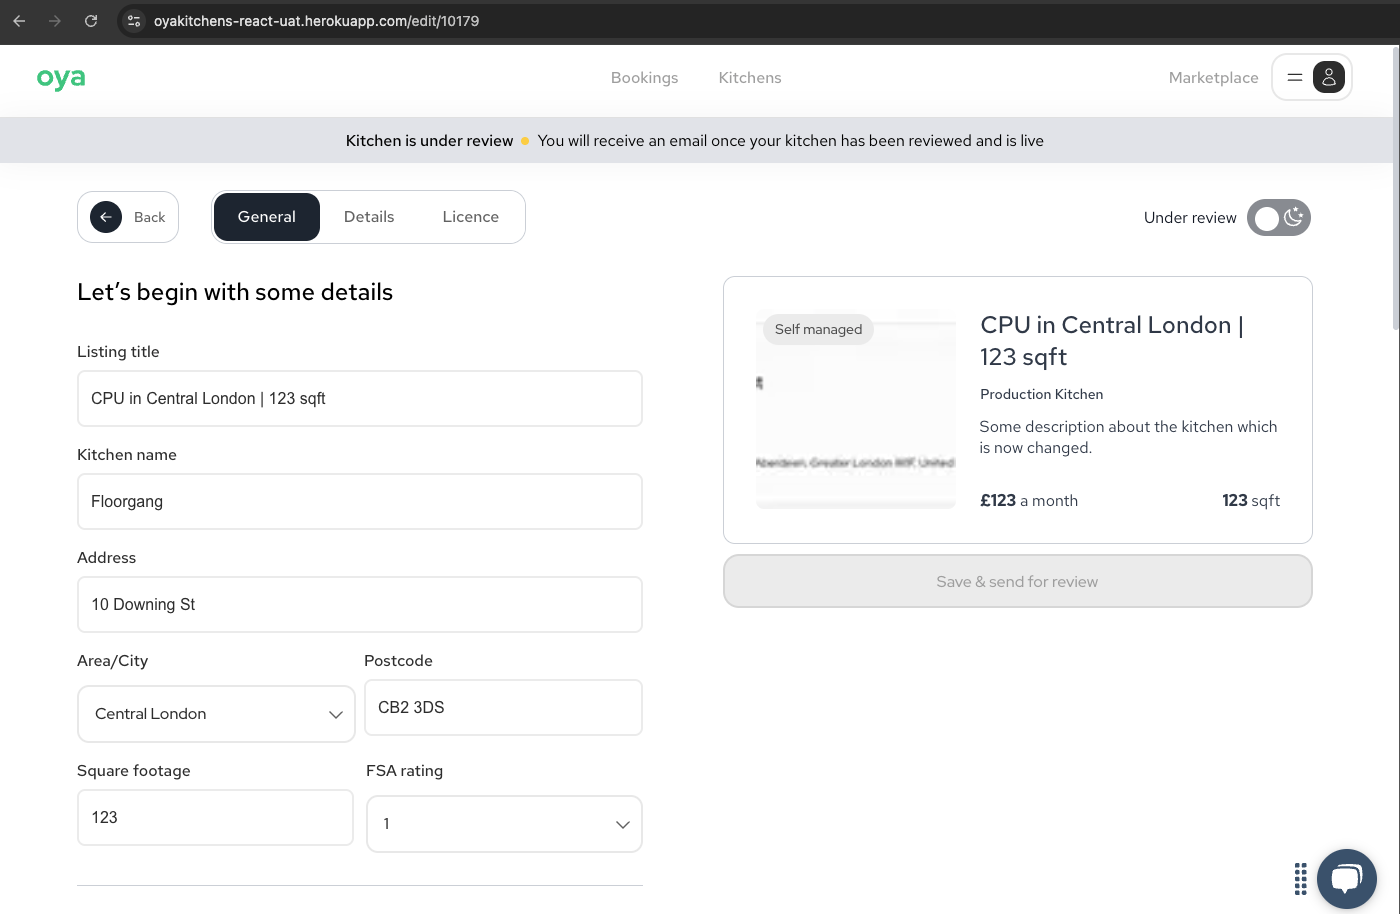Viewport: 1400px width, 914px height.
Task: Click the browser back arrow
Action: (19, 21)
